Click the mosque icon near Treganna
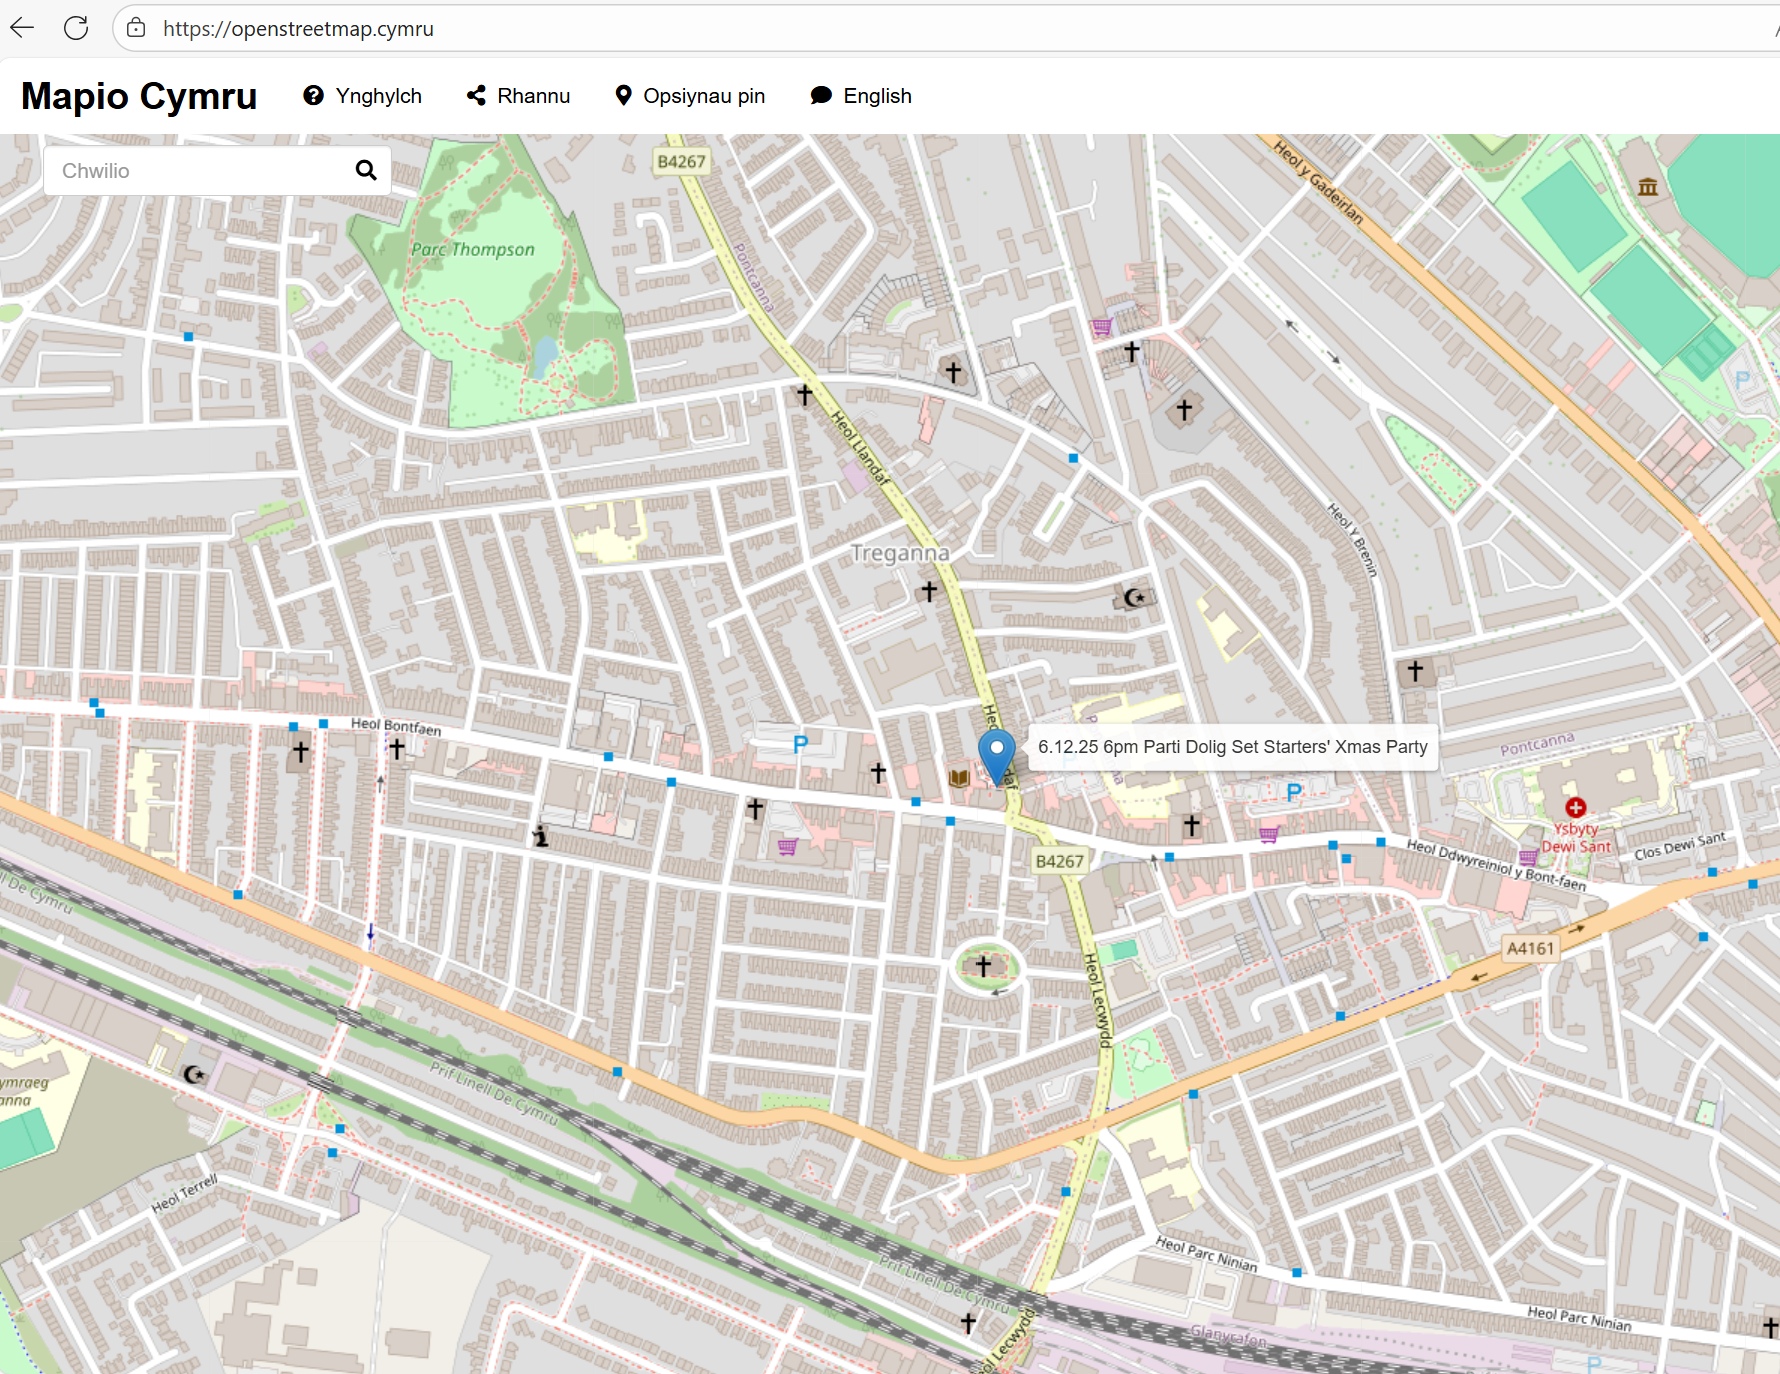 click(x=1134, y=598)
